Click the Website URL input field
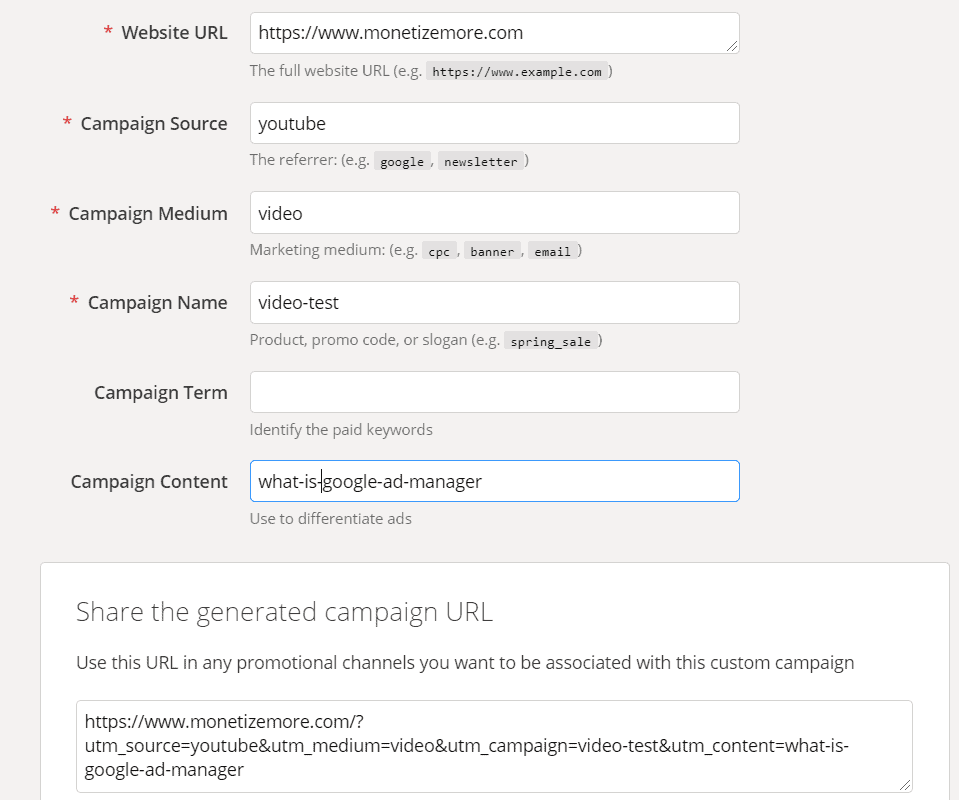Screen dimensions: 960x800 click(495, 33)
